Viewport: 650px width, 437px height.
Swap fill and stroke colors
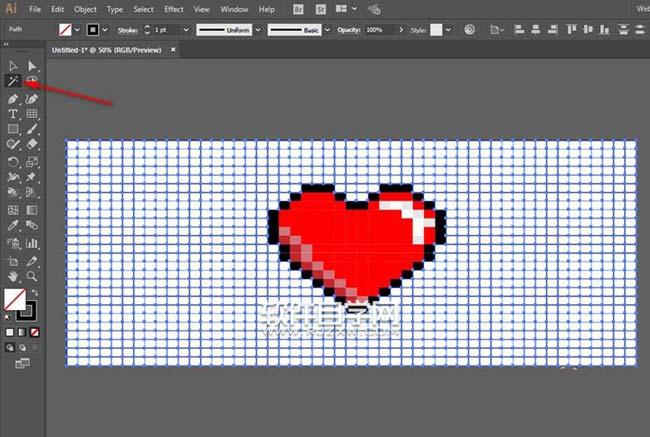[x=35, y=293]
